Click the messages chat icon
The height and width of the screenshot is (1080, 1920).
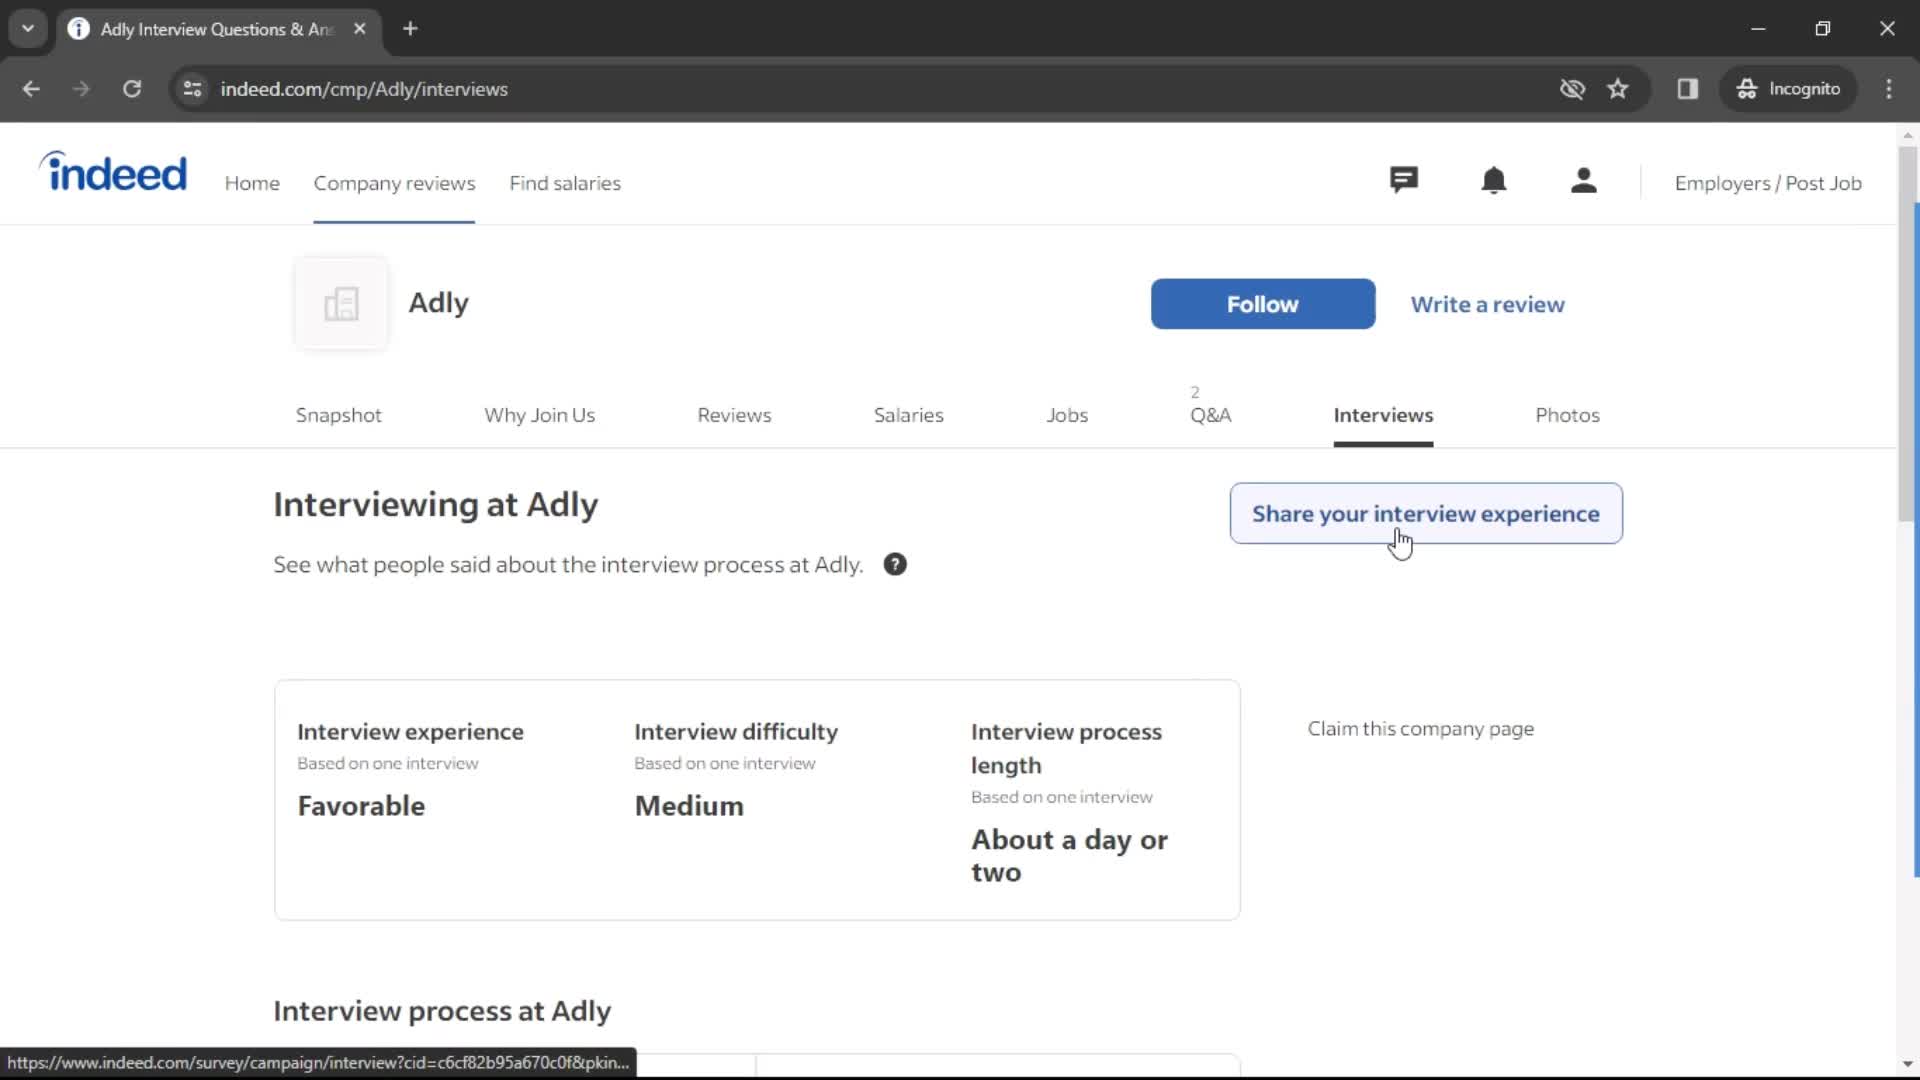click(x=1403, y=181)
